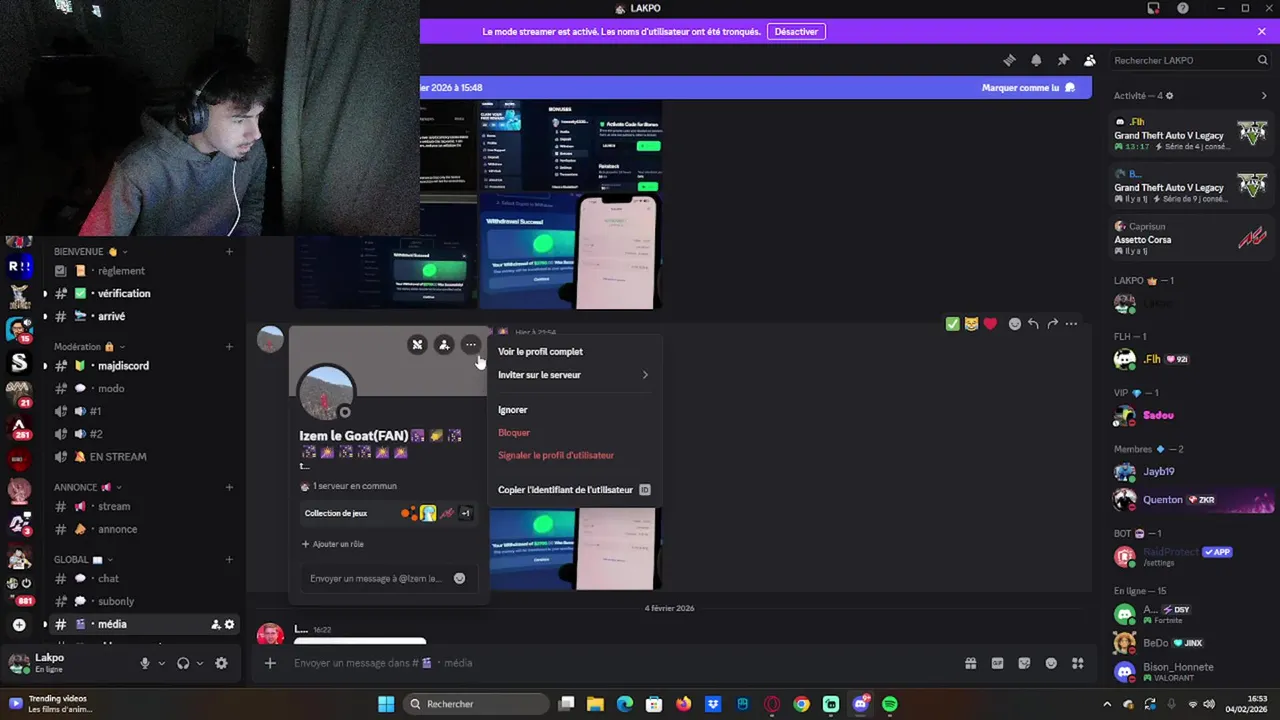Open the gift icon in message bar

coord(970,663)
